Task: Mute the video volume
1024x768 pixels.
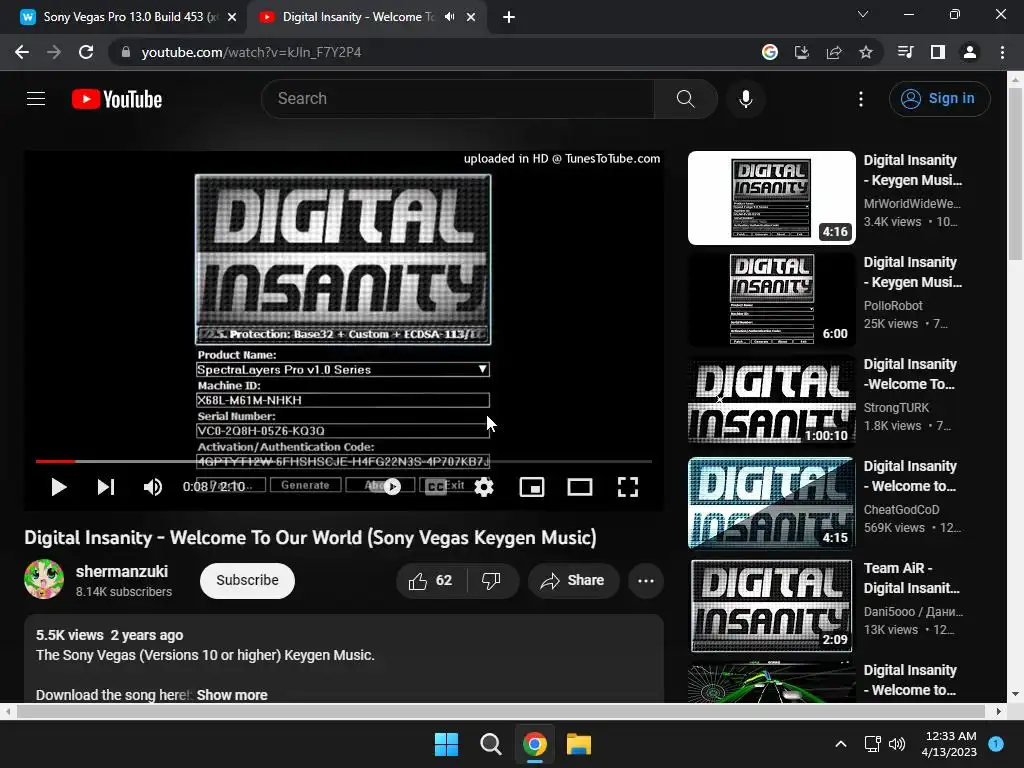Action: pos(152,487)
